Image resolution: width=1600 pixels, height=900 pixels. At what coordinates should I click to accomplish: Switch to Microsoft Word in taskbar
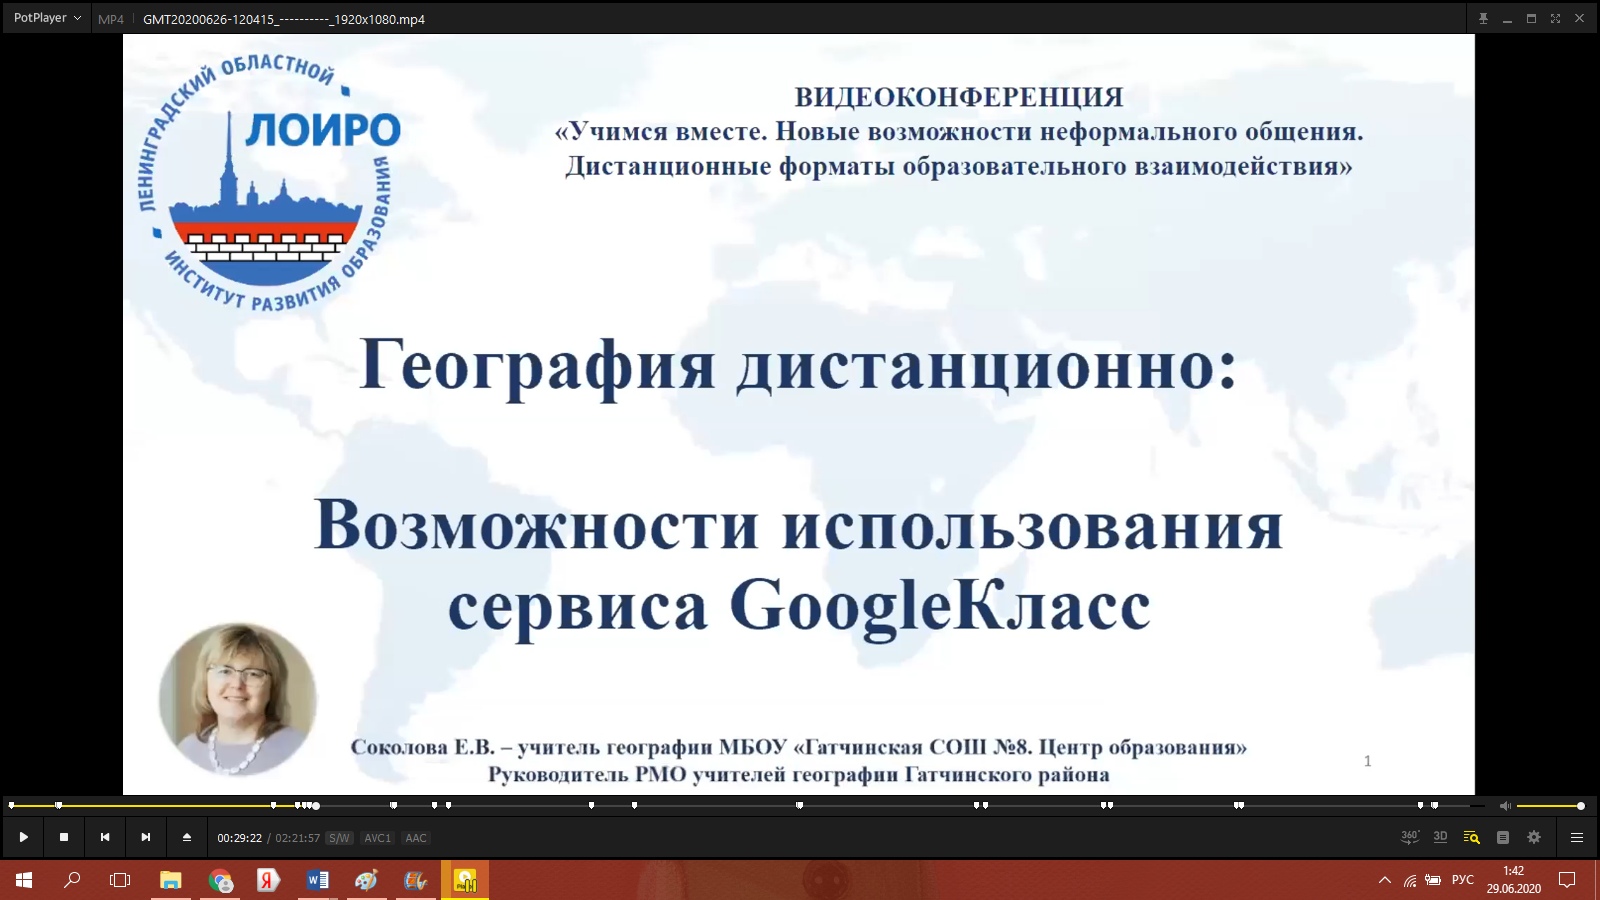coord(317,880)
